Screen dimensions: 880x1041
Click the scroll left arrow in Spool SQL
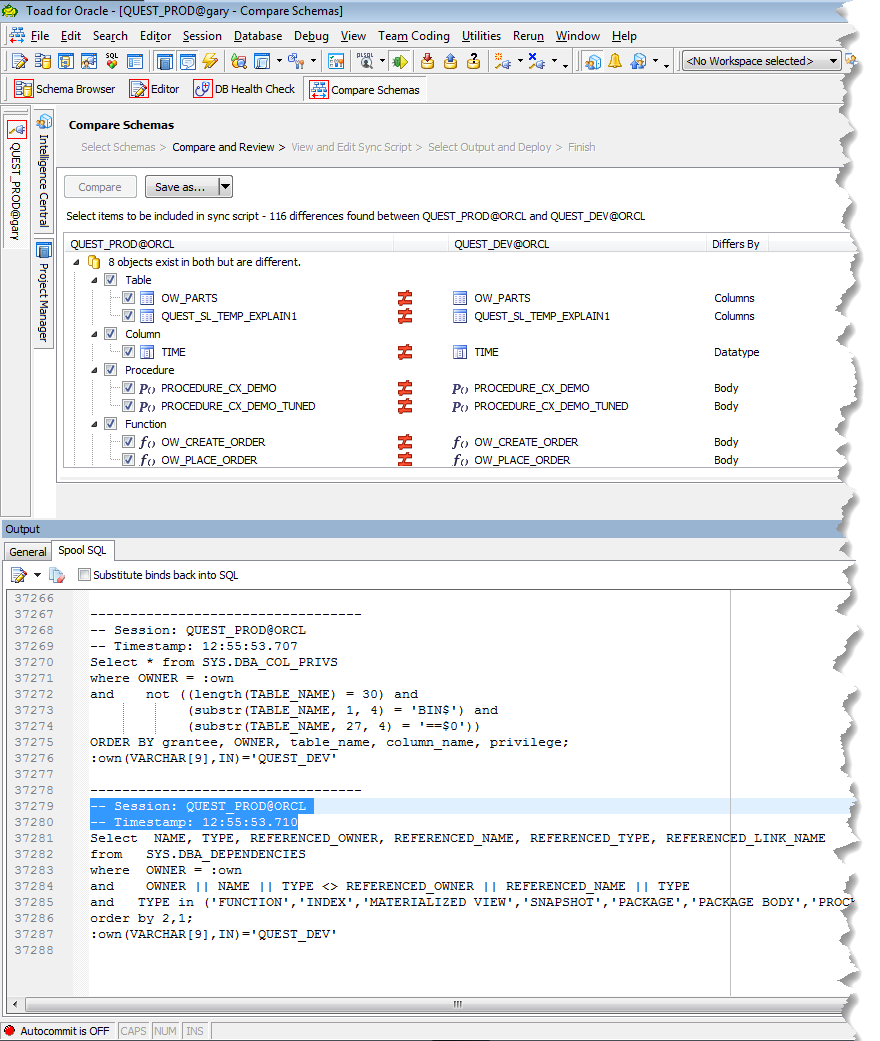(15, 1004)
